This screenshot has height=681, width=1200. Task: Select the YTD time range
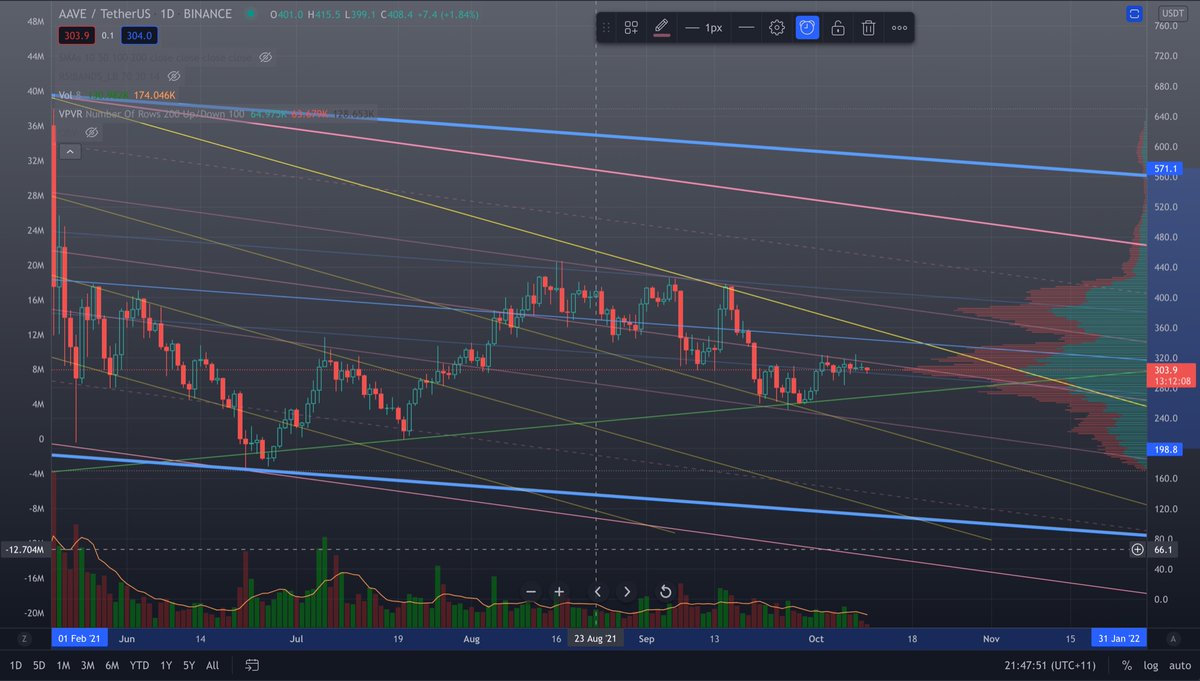tap(140, 665)
